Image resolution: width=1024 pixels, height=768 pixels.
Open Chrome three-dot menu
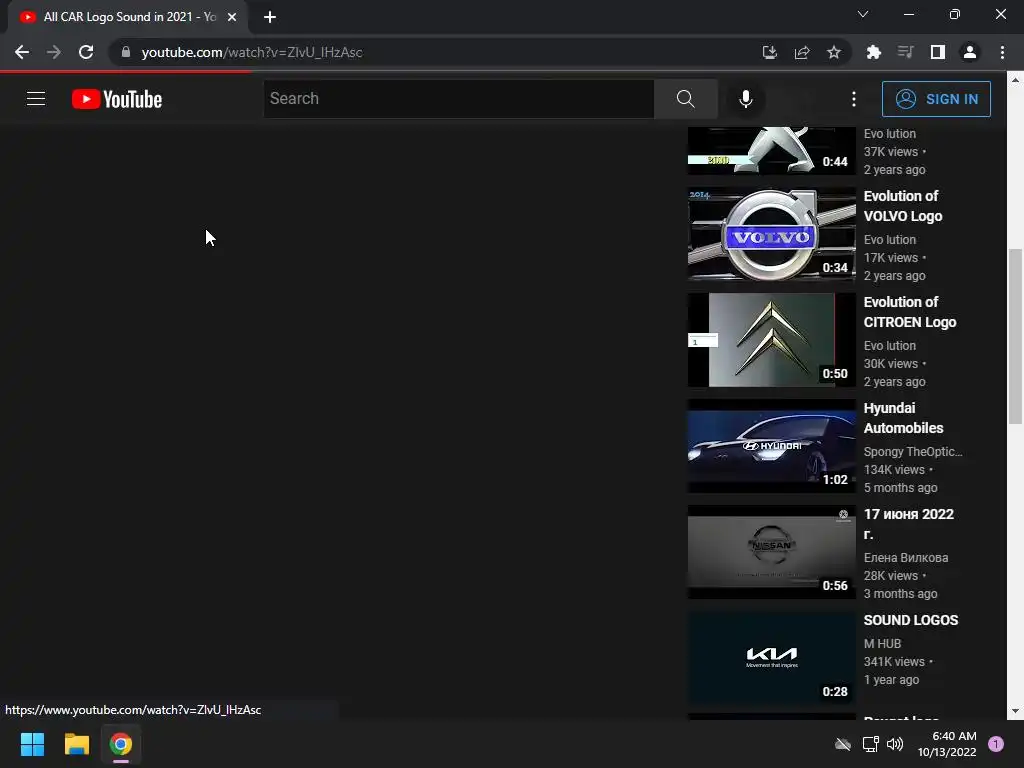[x=1002, y=52]
